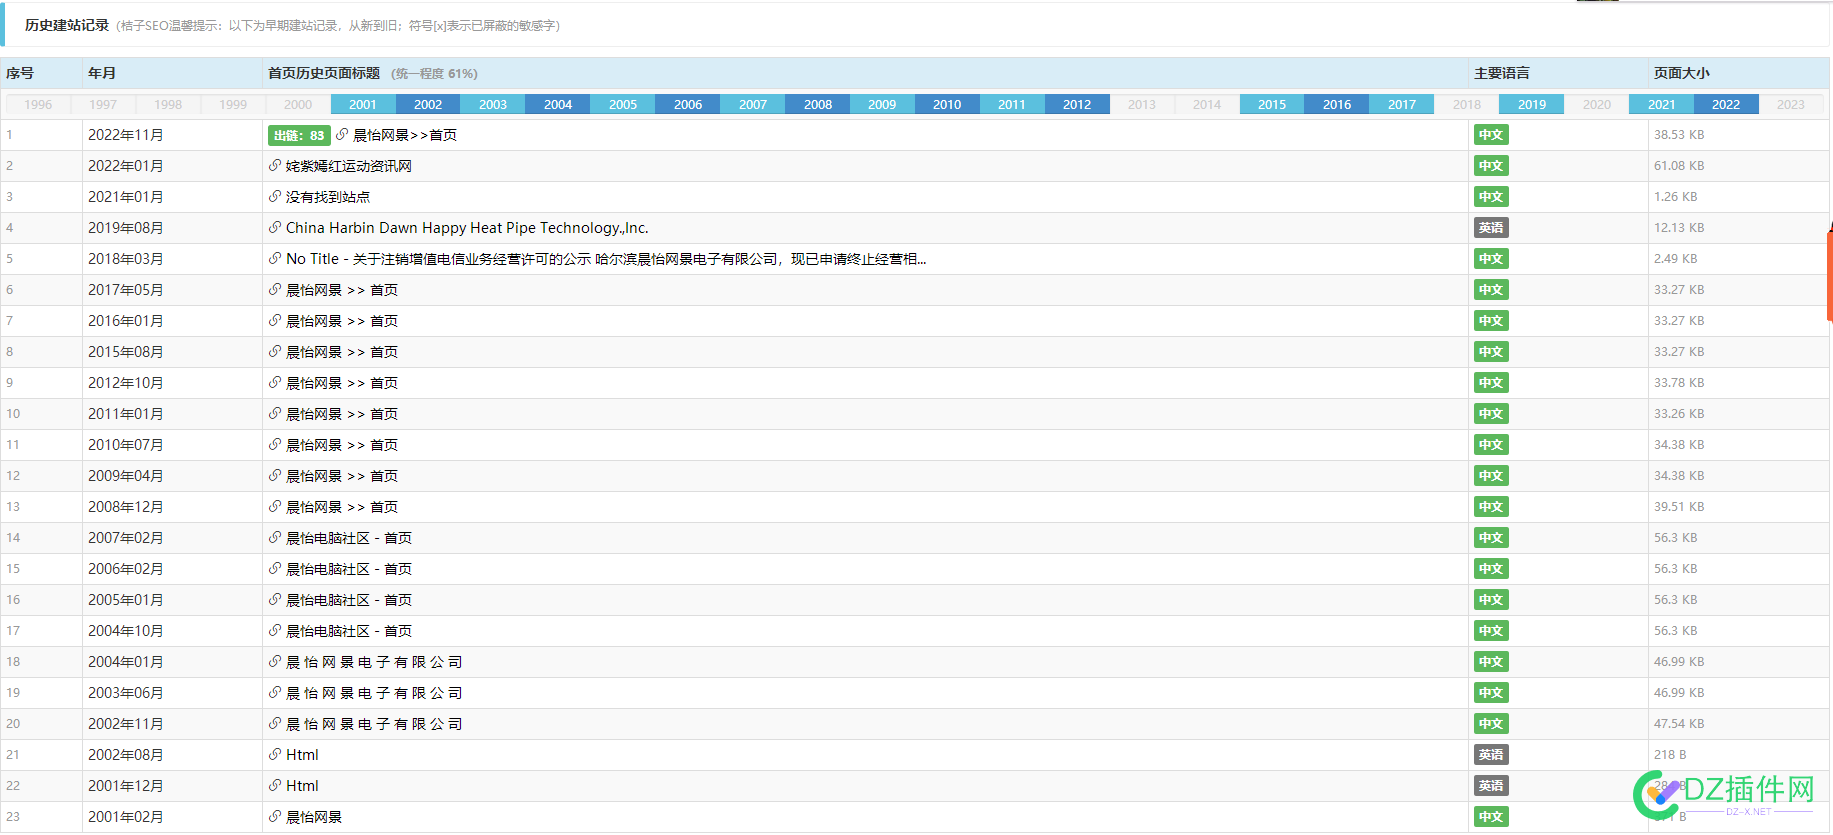
Task: Click the 历史建站记录 section heading
Action: 67,25
